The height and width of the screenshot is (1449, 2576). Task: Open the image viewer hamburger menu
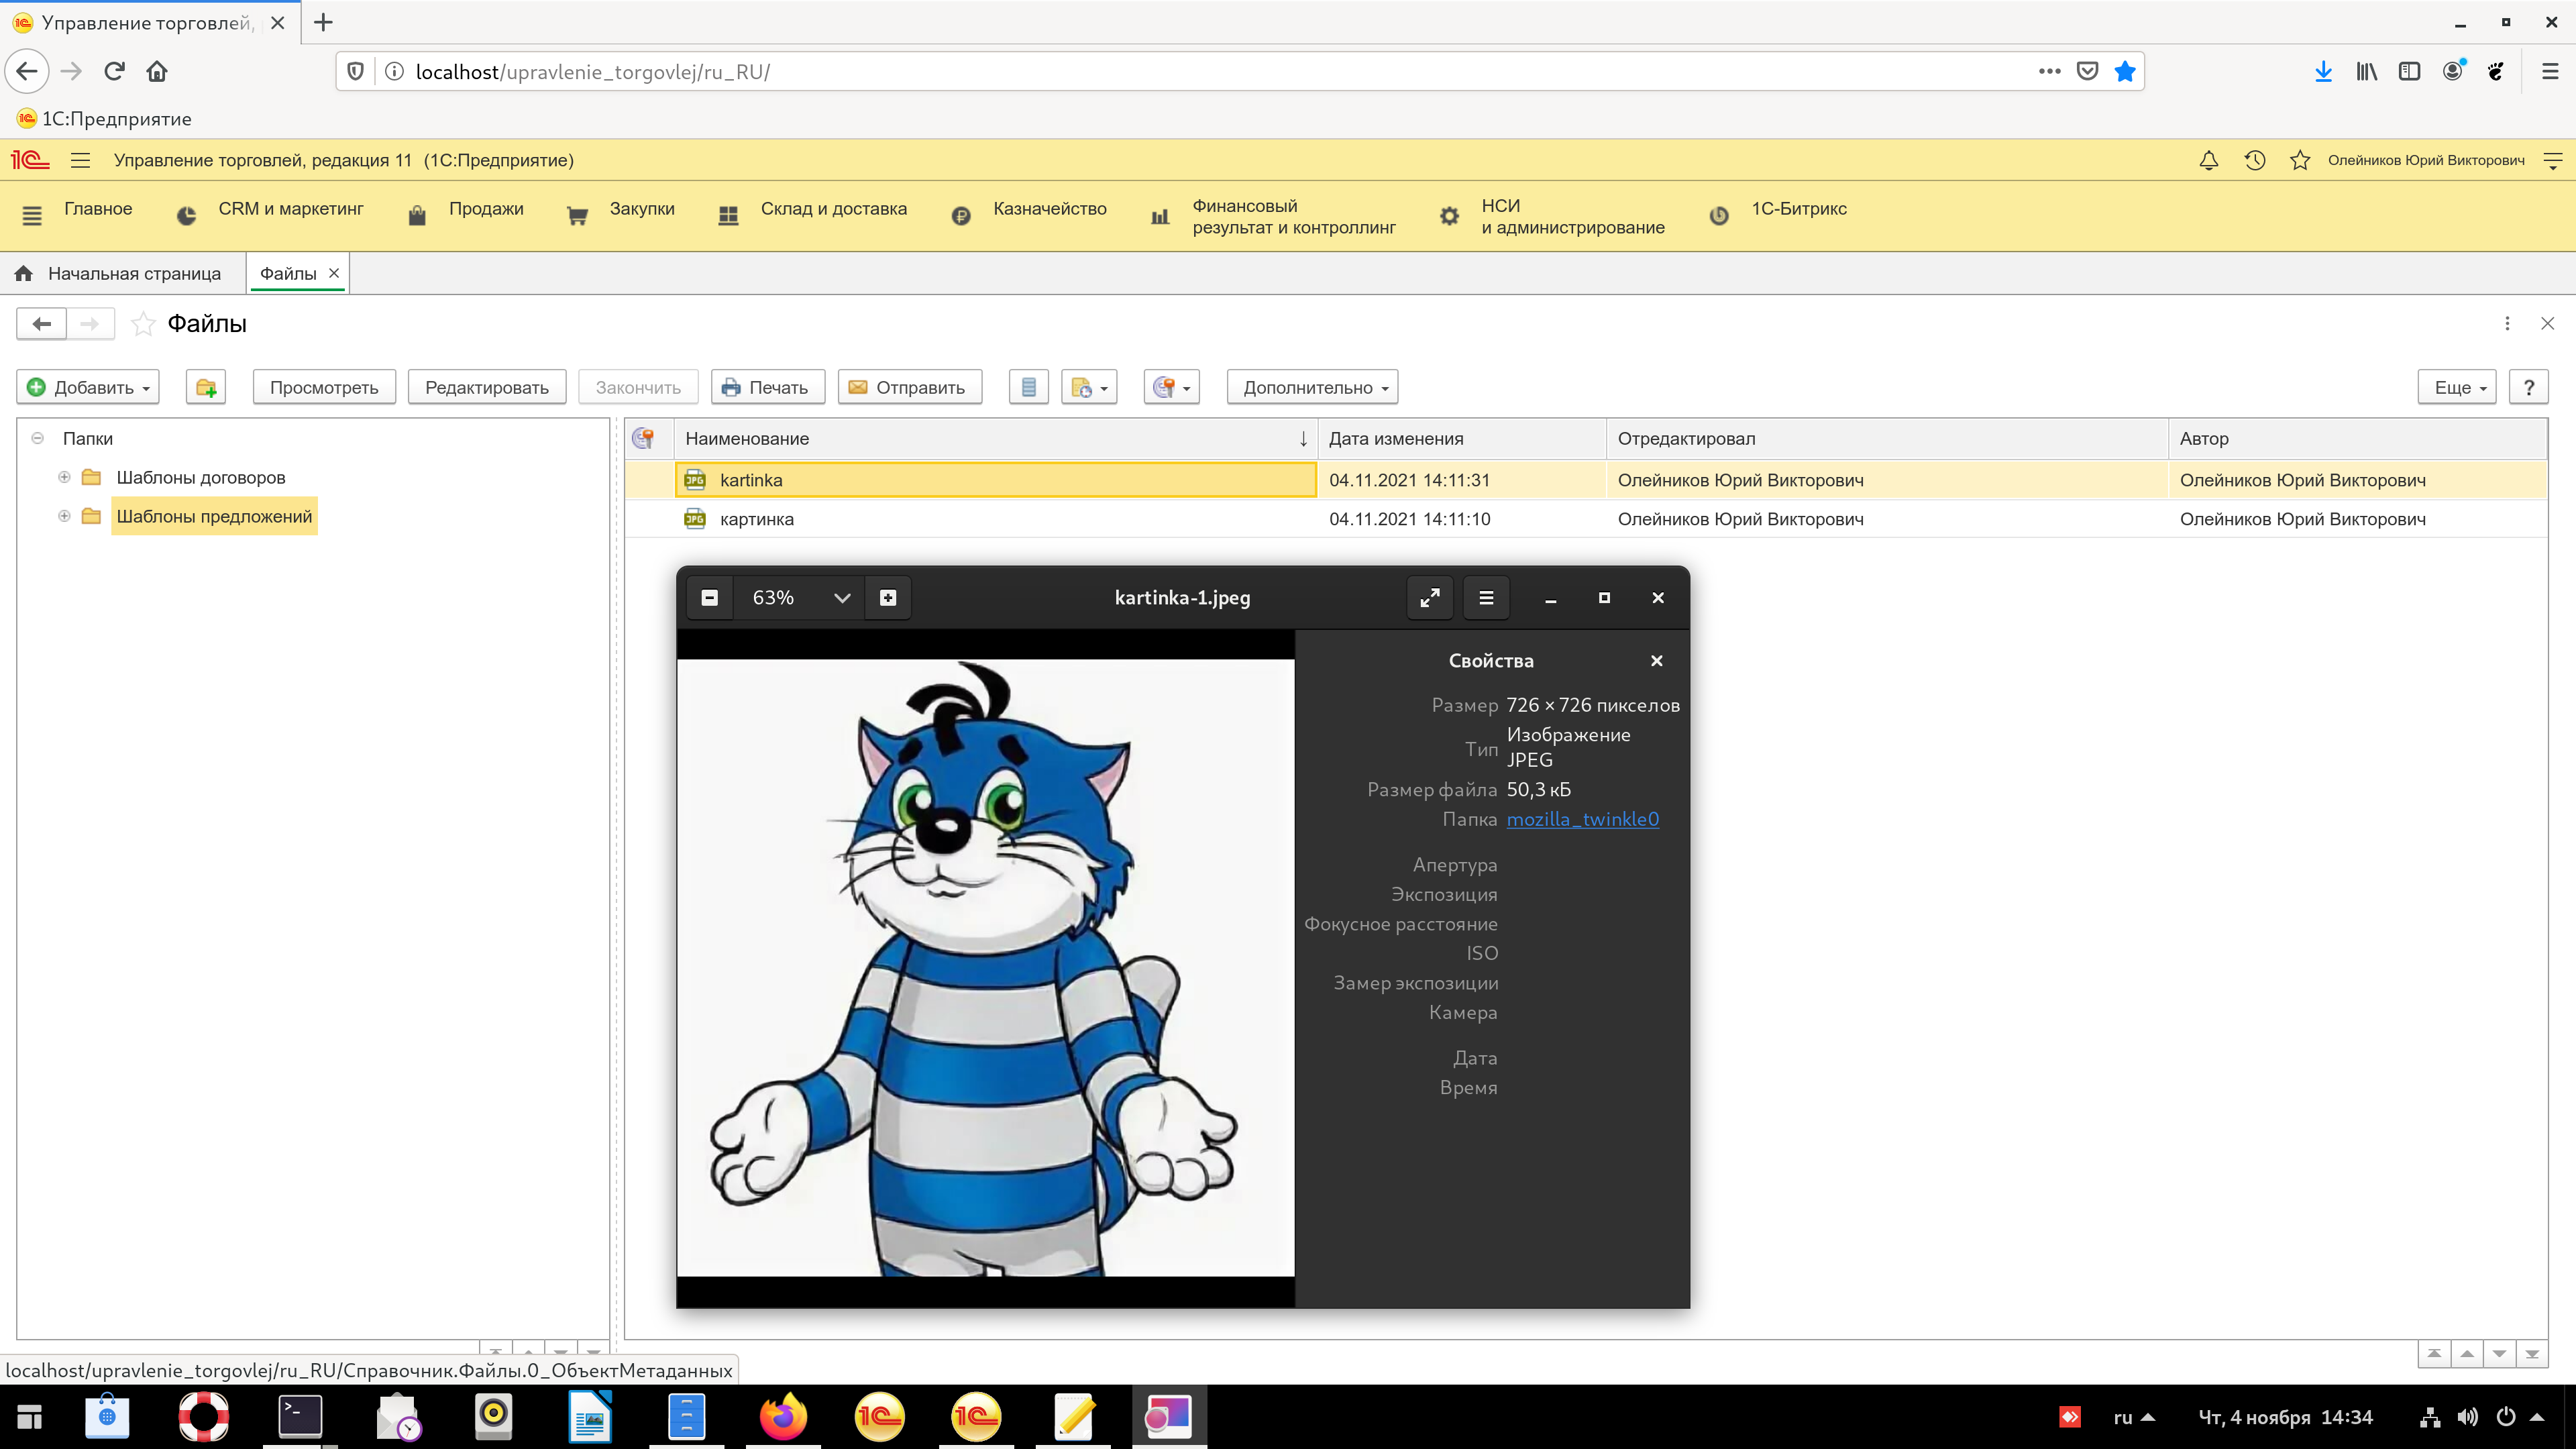pos(1486,598)
